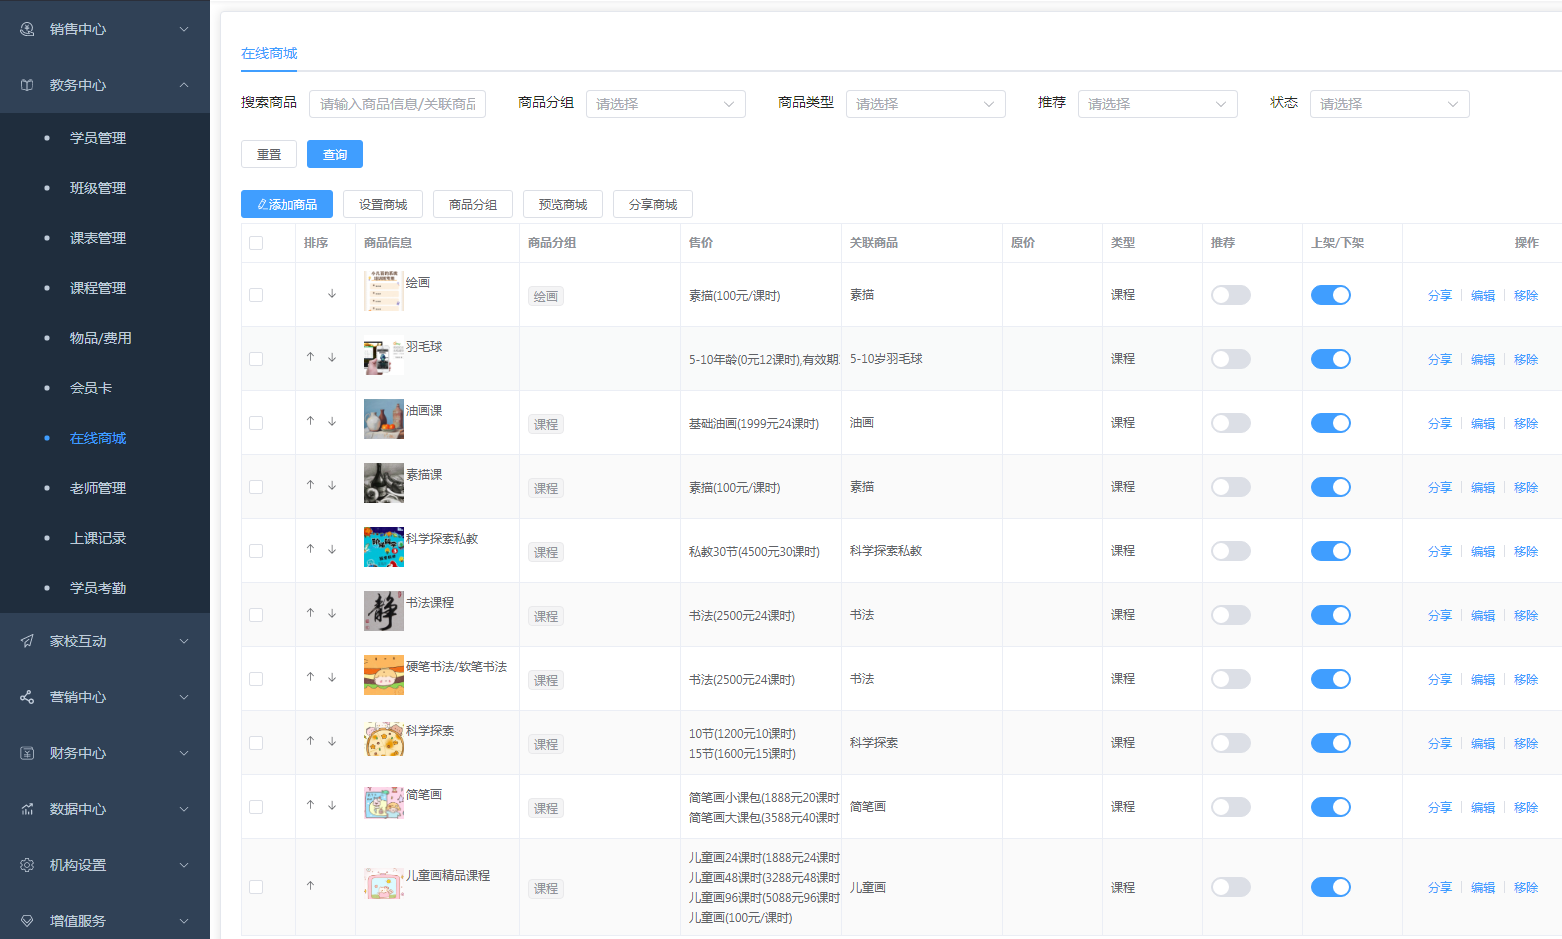Click 分享 link for 简笔画
This screenshot has width=1562, height=939.
1440,808
